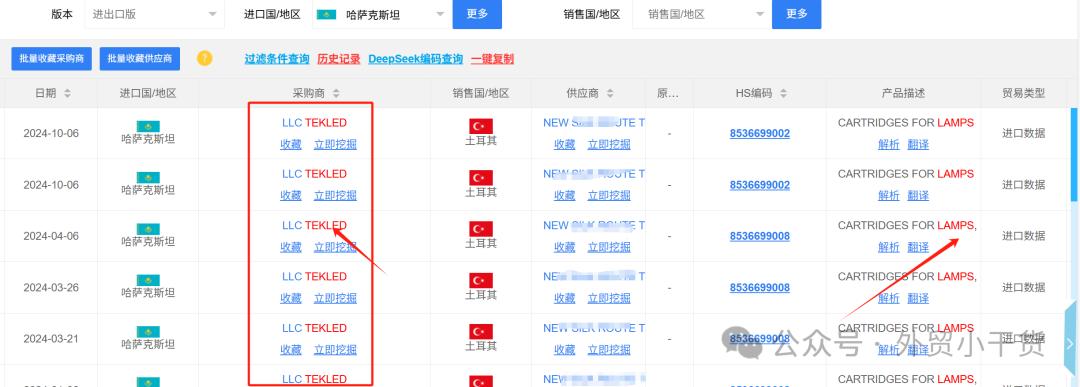This screenshot has width=1080, height=387.
Task: Click 一键复制 link
Action: (x=492, y=59)
